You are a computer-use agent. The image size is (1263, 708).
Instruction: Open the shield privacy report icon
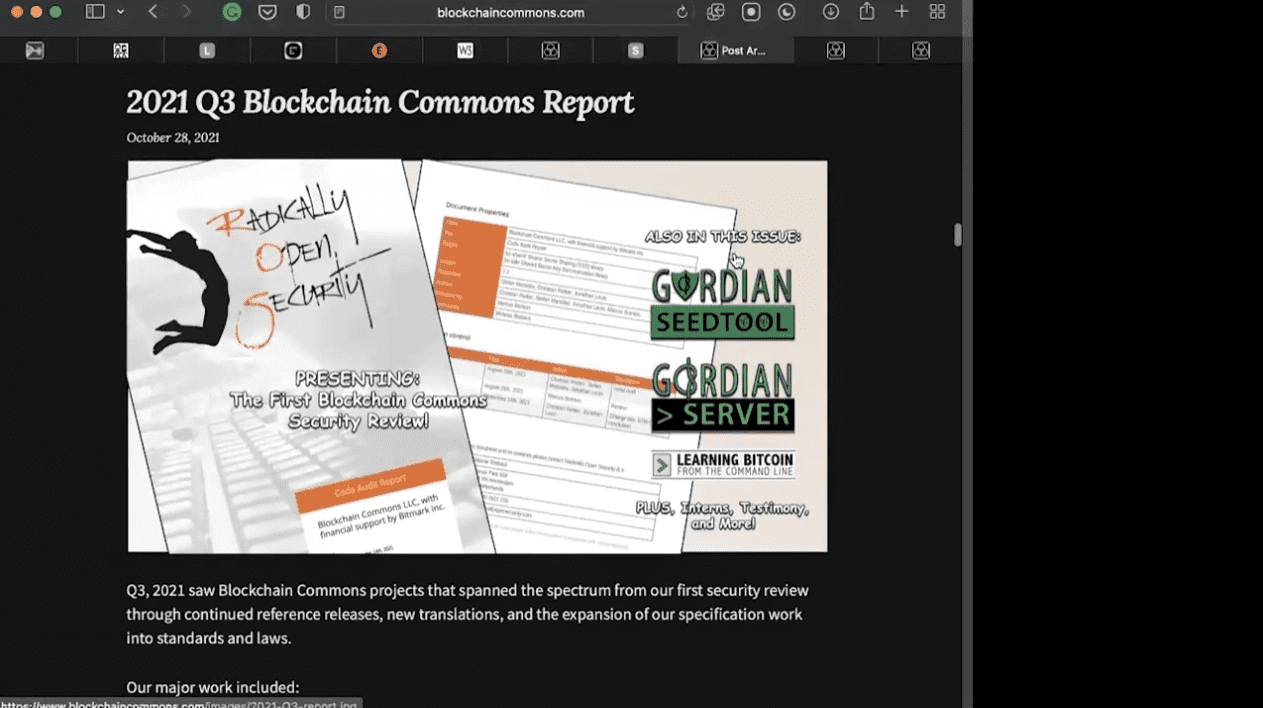[303, 12]
